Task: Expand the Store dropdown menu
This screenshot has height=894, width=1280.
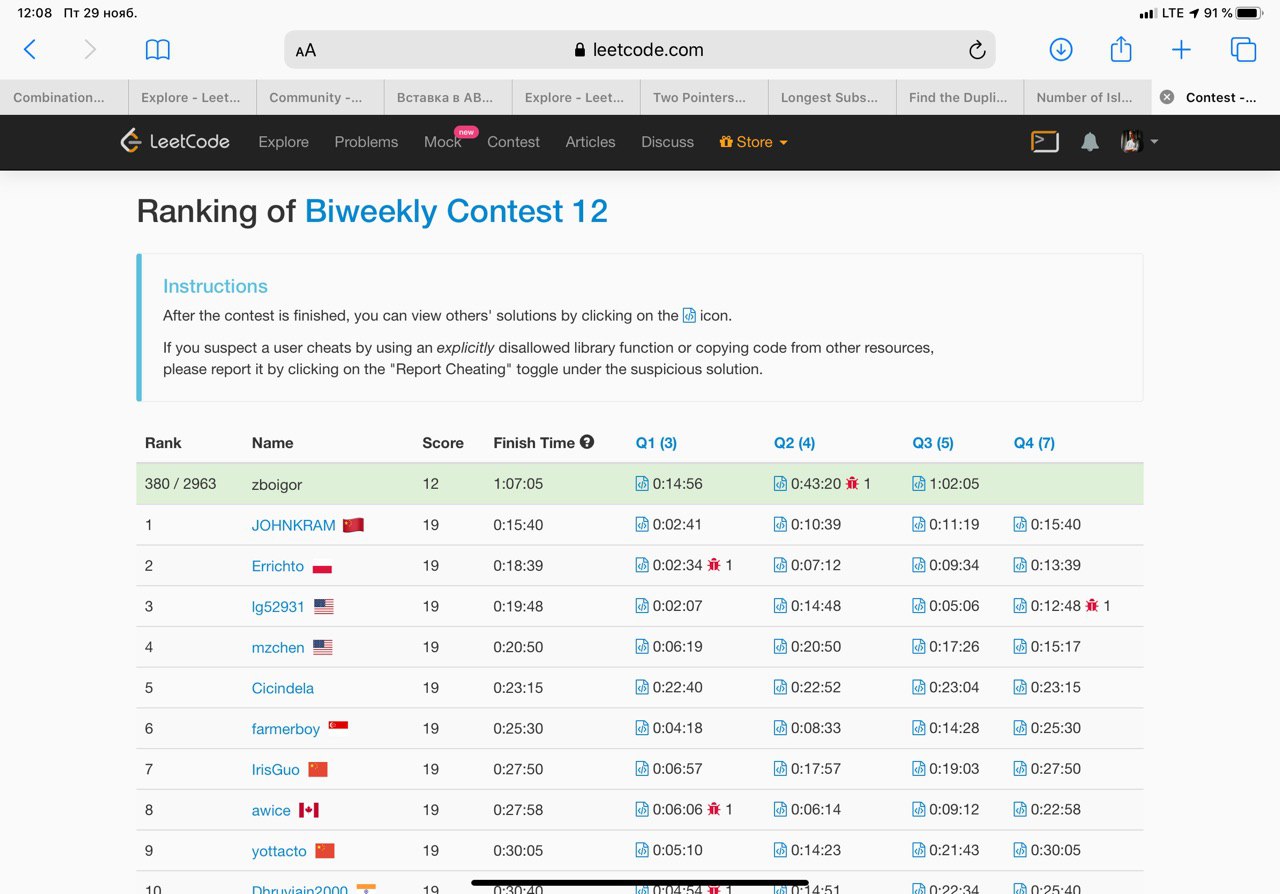Action: [x=754, y=142]
